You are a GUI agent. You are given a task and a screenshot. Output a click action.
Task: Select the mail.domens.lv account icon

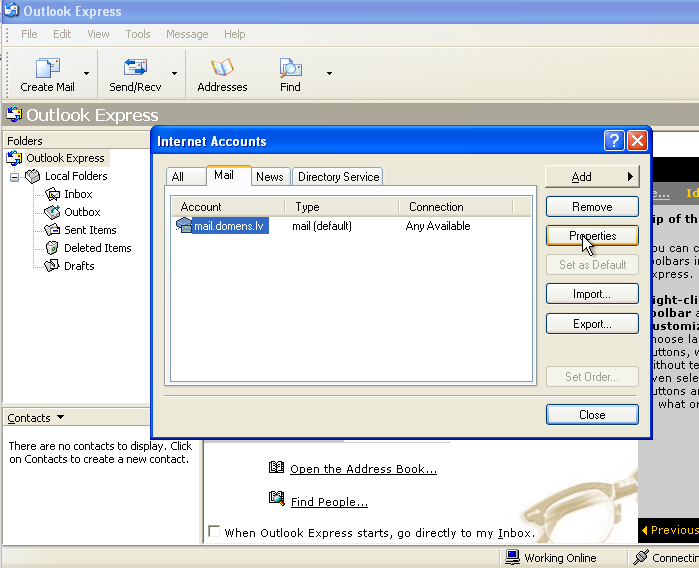pyautogui.click(x=184, y=225)
